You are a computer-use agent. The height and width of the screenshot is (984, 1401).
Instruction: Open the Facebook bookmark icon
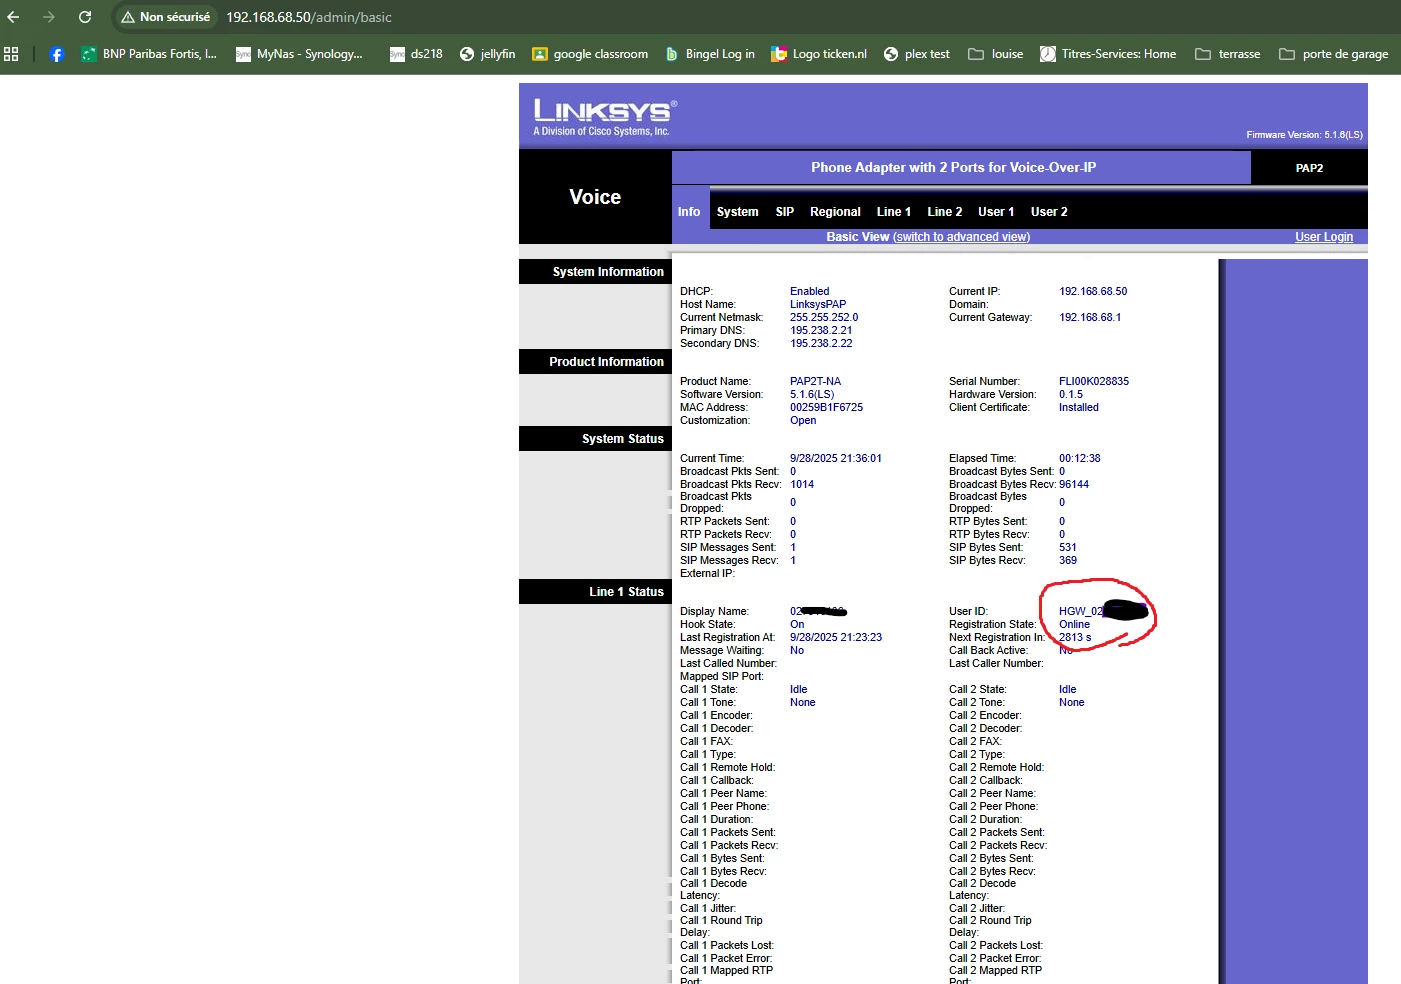coord(57,54)
